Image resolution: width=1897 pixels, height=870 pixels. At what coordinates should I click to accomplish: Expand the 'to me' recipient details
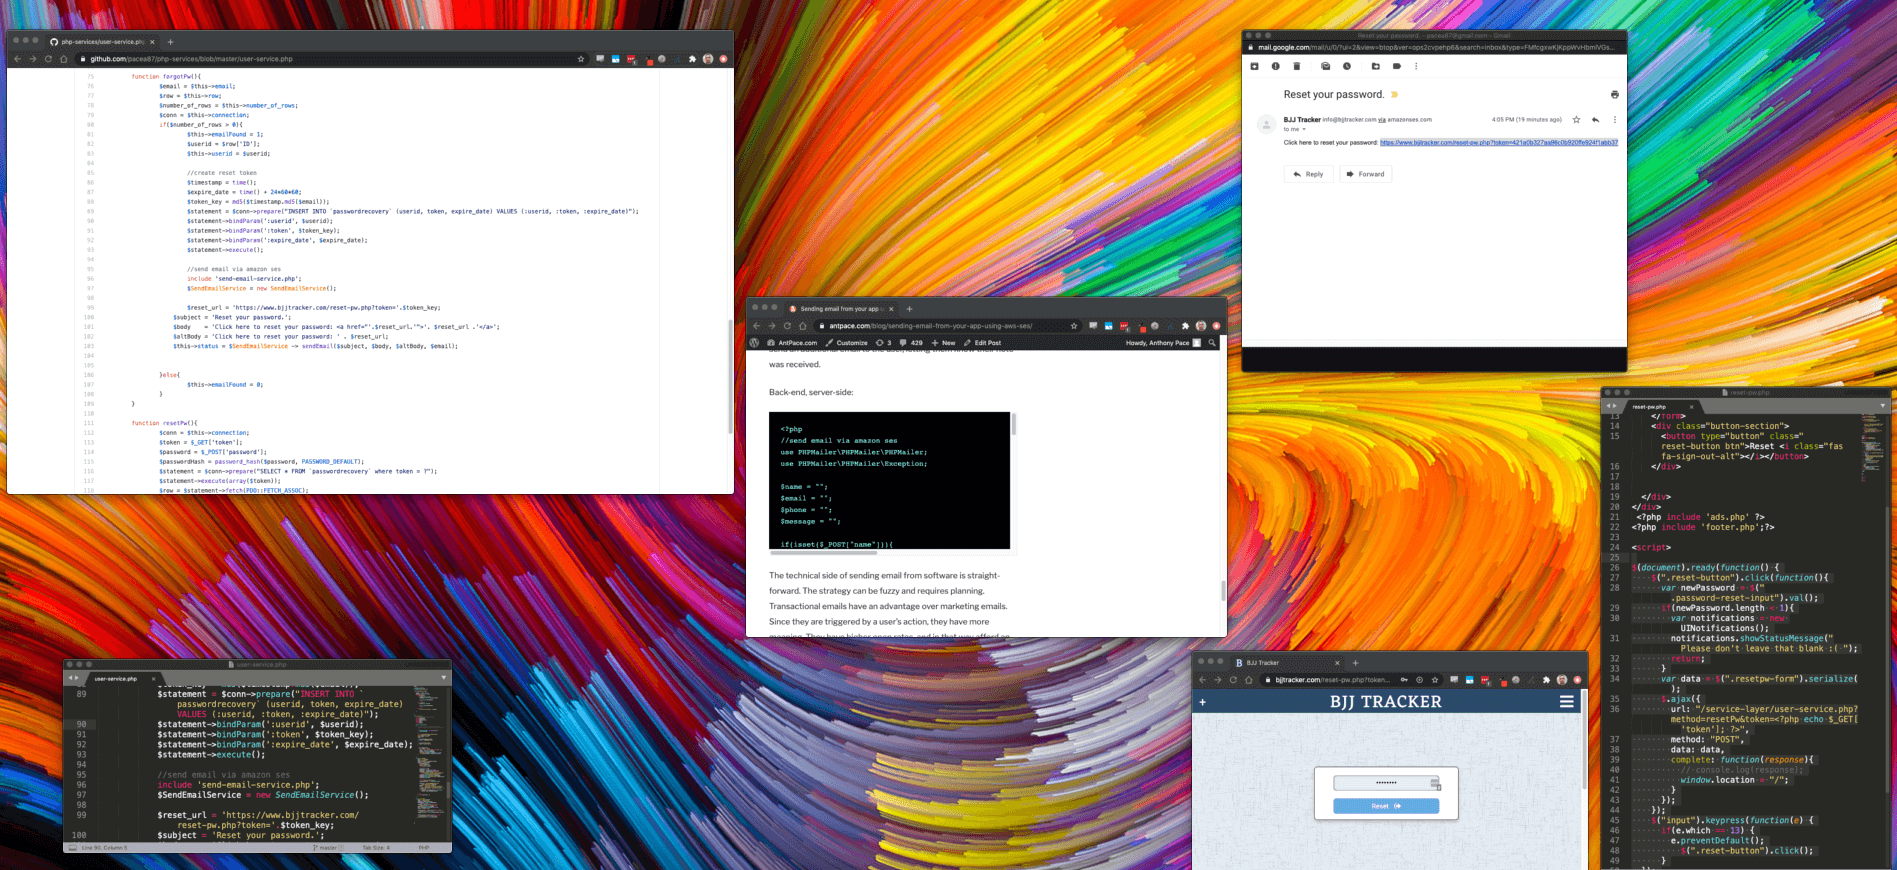(1304, 129)
